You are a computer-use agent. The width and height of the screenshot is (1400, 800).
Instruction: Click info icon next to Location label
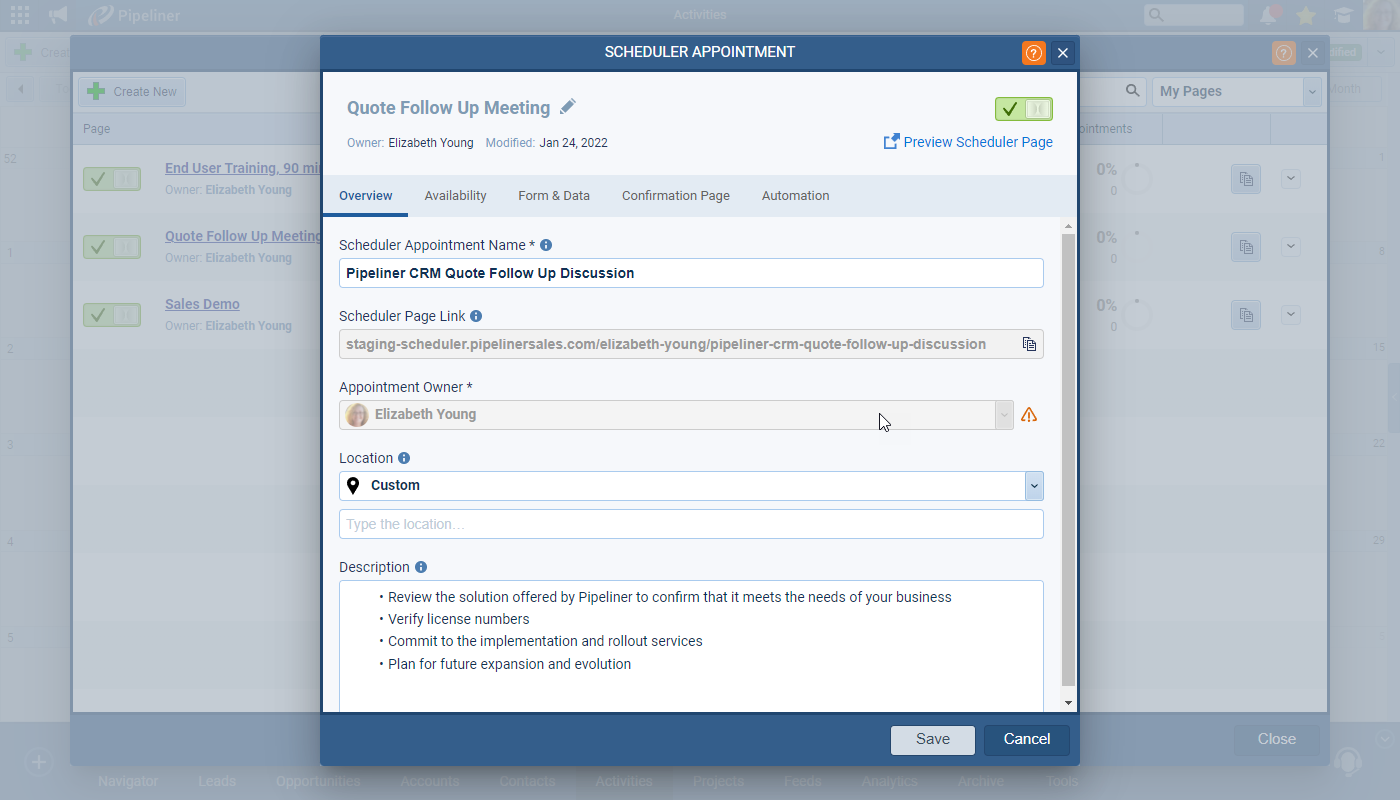point(404,458)
